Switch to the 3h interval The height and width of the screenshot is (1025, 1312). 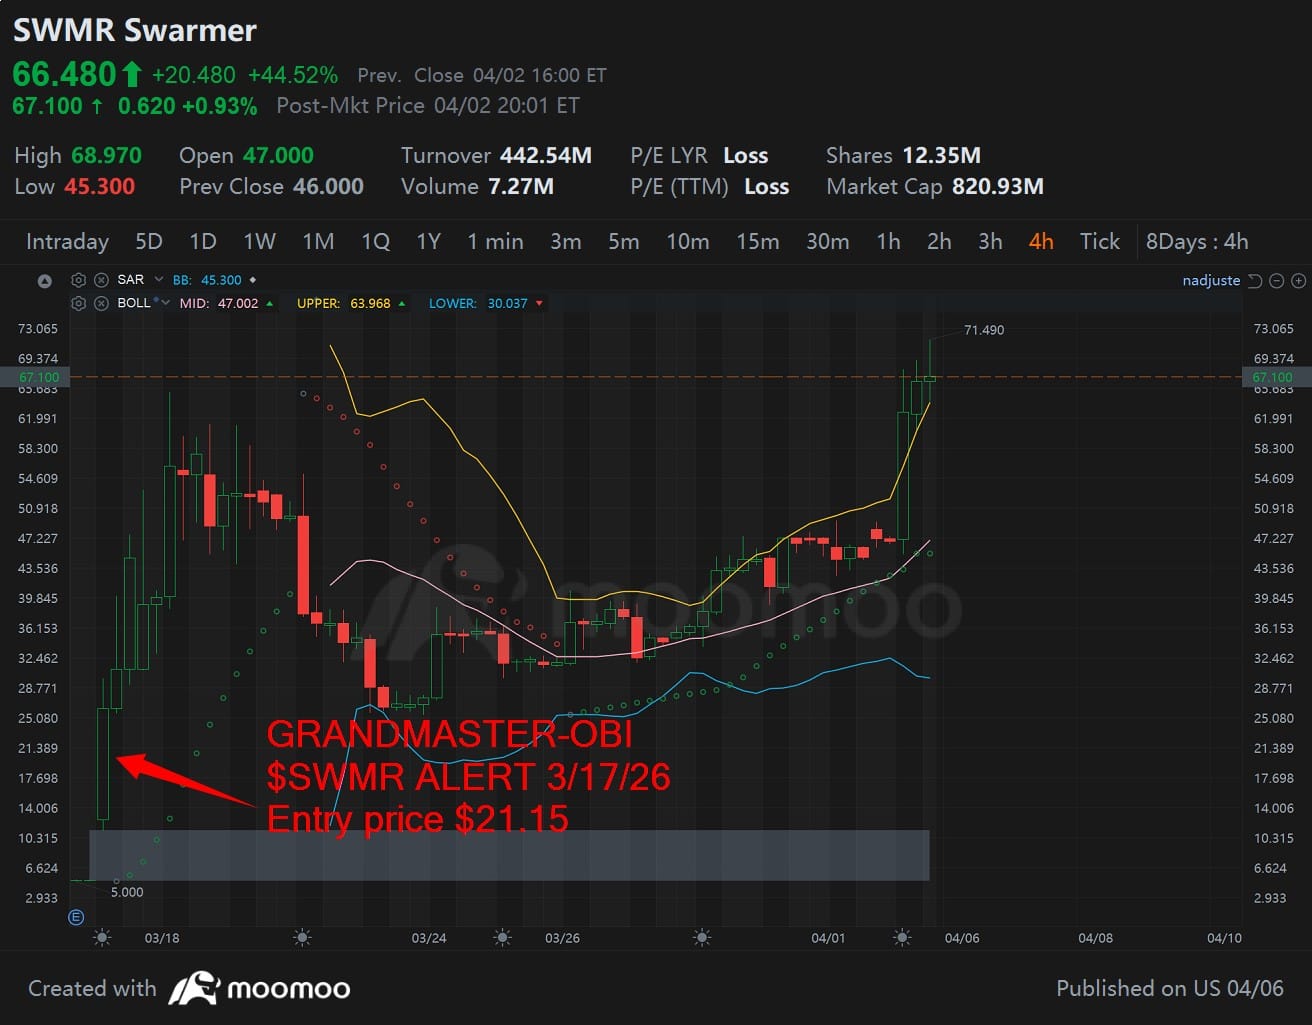[990, 242]
